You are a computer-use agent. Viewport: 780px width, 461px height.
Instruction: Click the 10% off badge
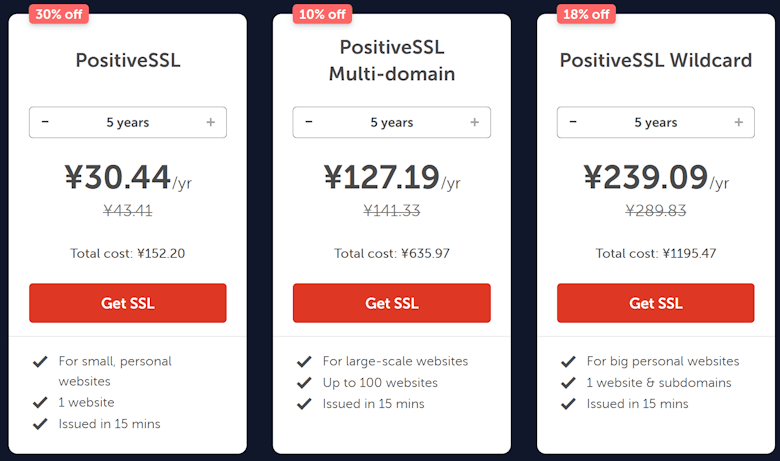322,14
